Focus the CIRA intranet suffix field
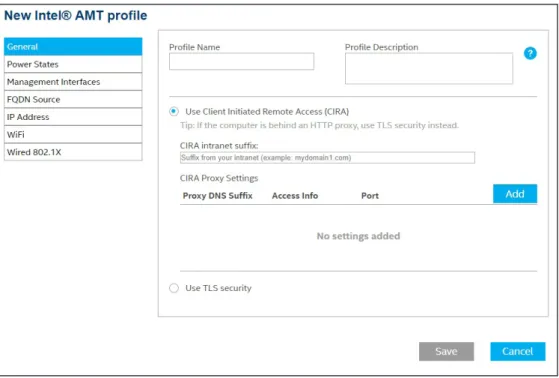 tap(327, 158)
